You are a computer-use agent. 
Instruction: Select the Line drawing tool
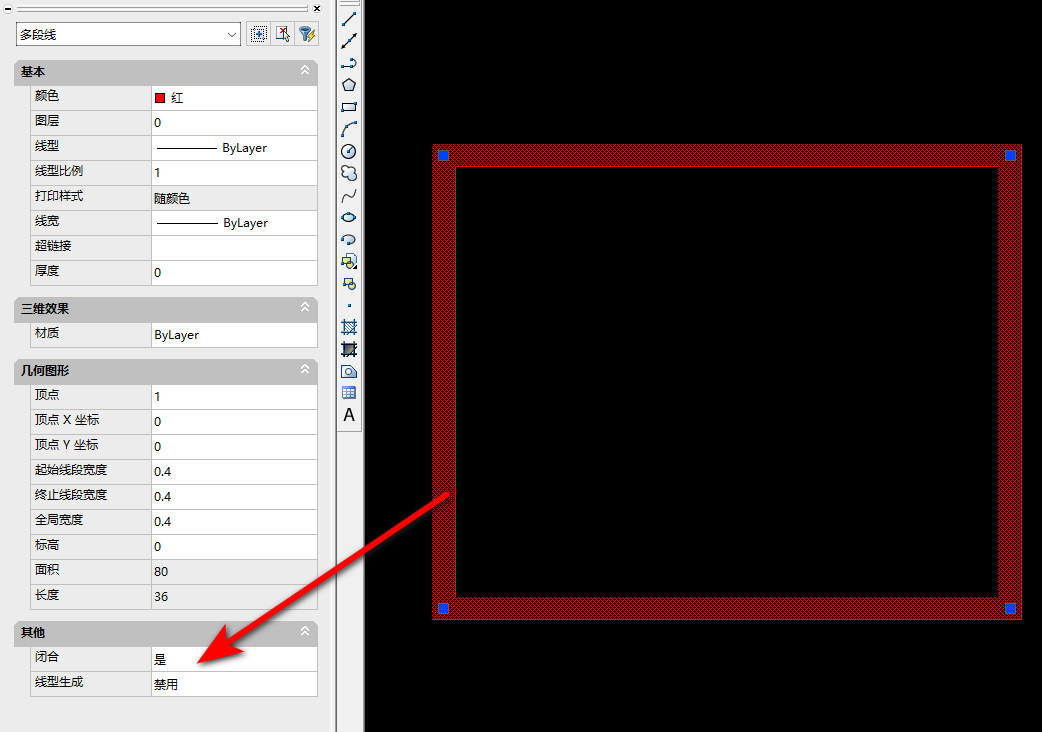click(x=349, y=19)
